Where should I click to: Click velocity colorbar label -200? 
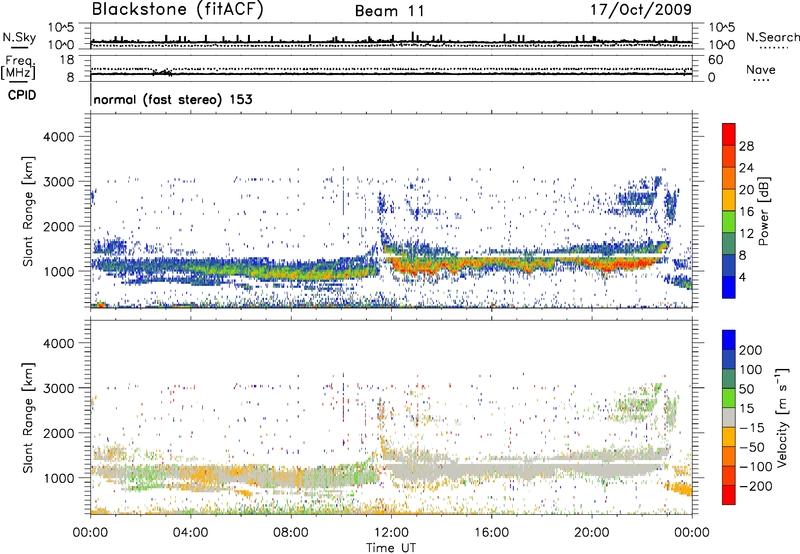(756, 486)
